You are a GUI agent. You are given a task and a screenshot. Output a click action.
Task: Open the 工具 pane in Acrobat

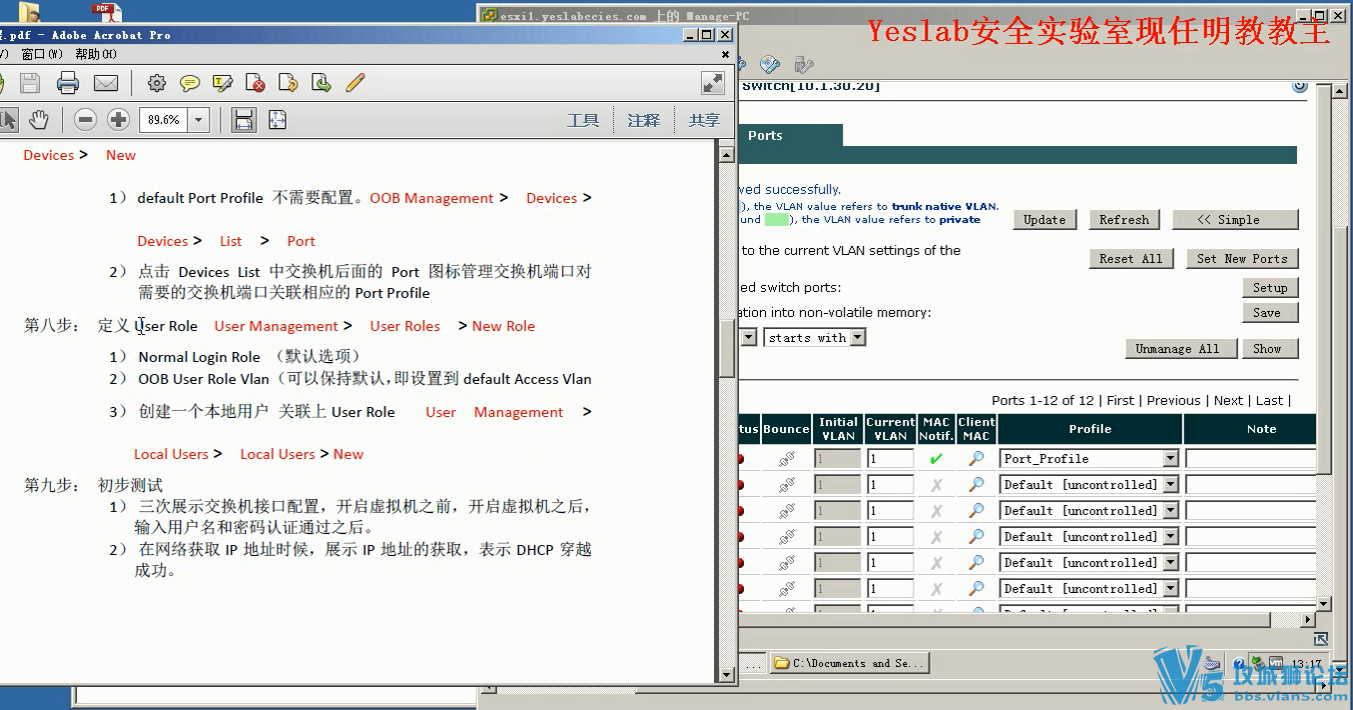pyautogui.click(x=583, y=120)
